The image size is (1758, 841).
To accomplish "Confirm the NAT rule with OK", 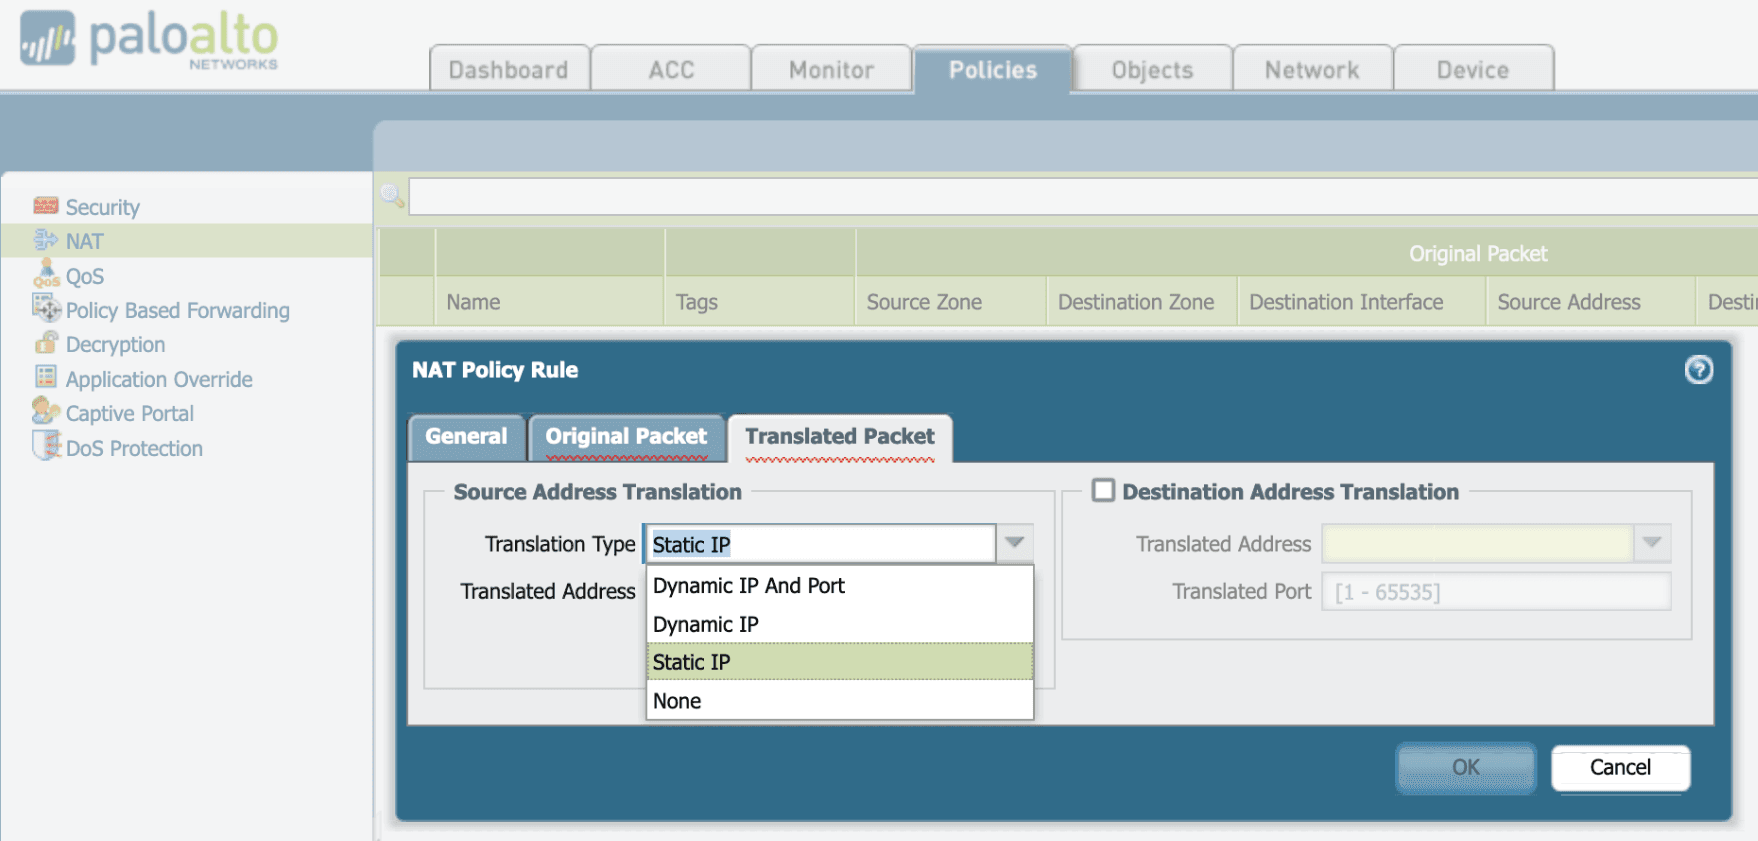I will [x=1465, y=767].
